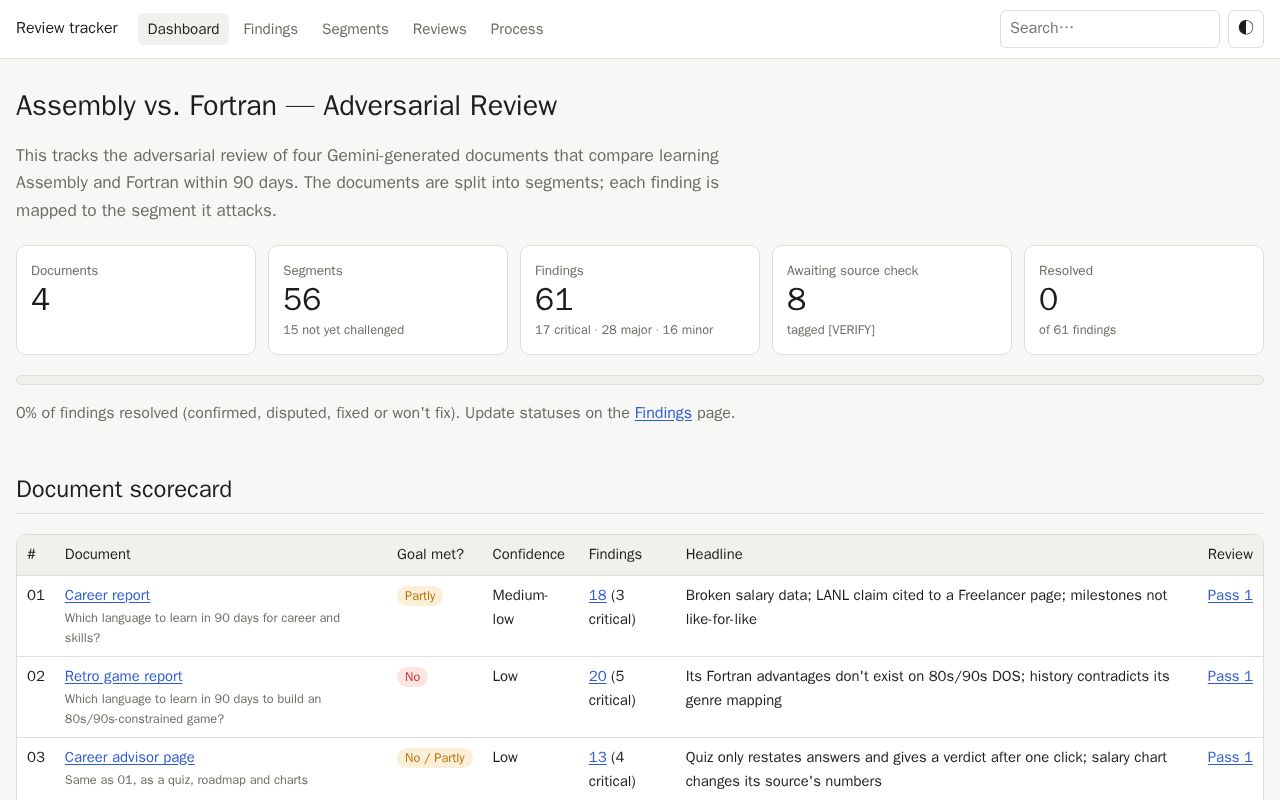This screenshot has width=1280, height=800.
Task: Click the Review column header
Action: coord(1230,554)
